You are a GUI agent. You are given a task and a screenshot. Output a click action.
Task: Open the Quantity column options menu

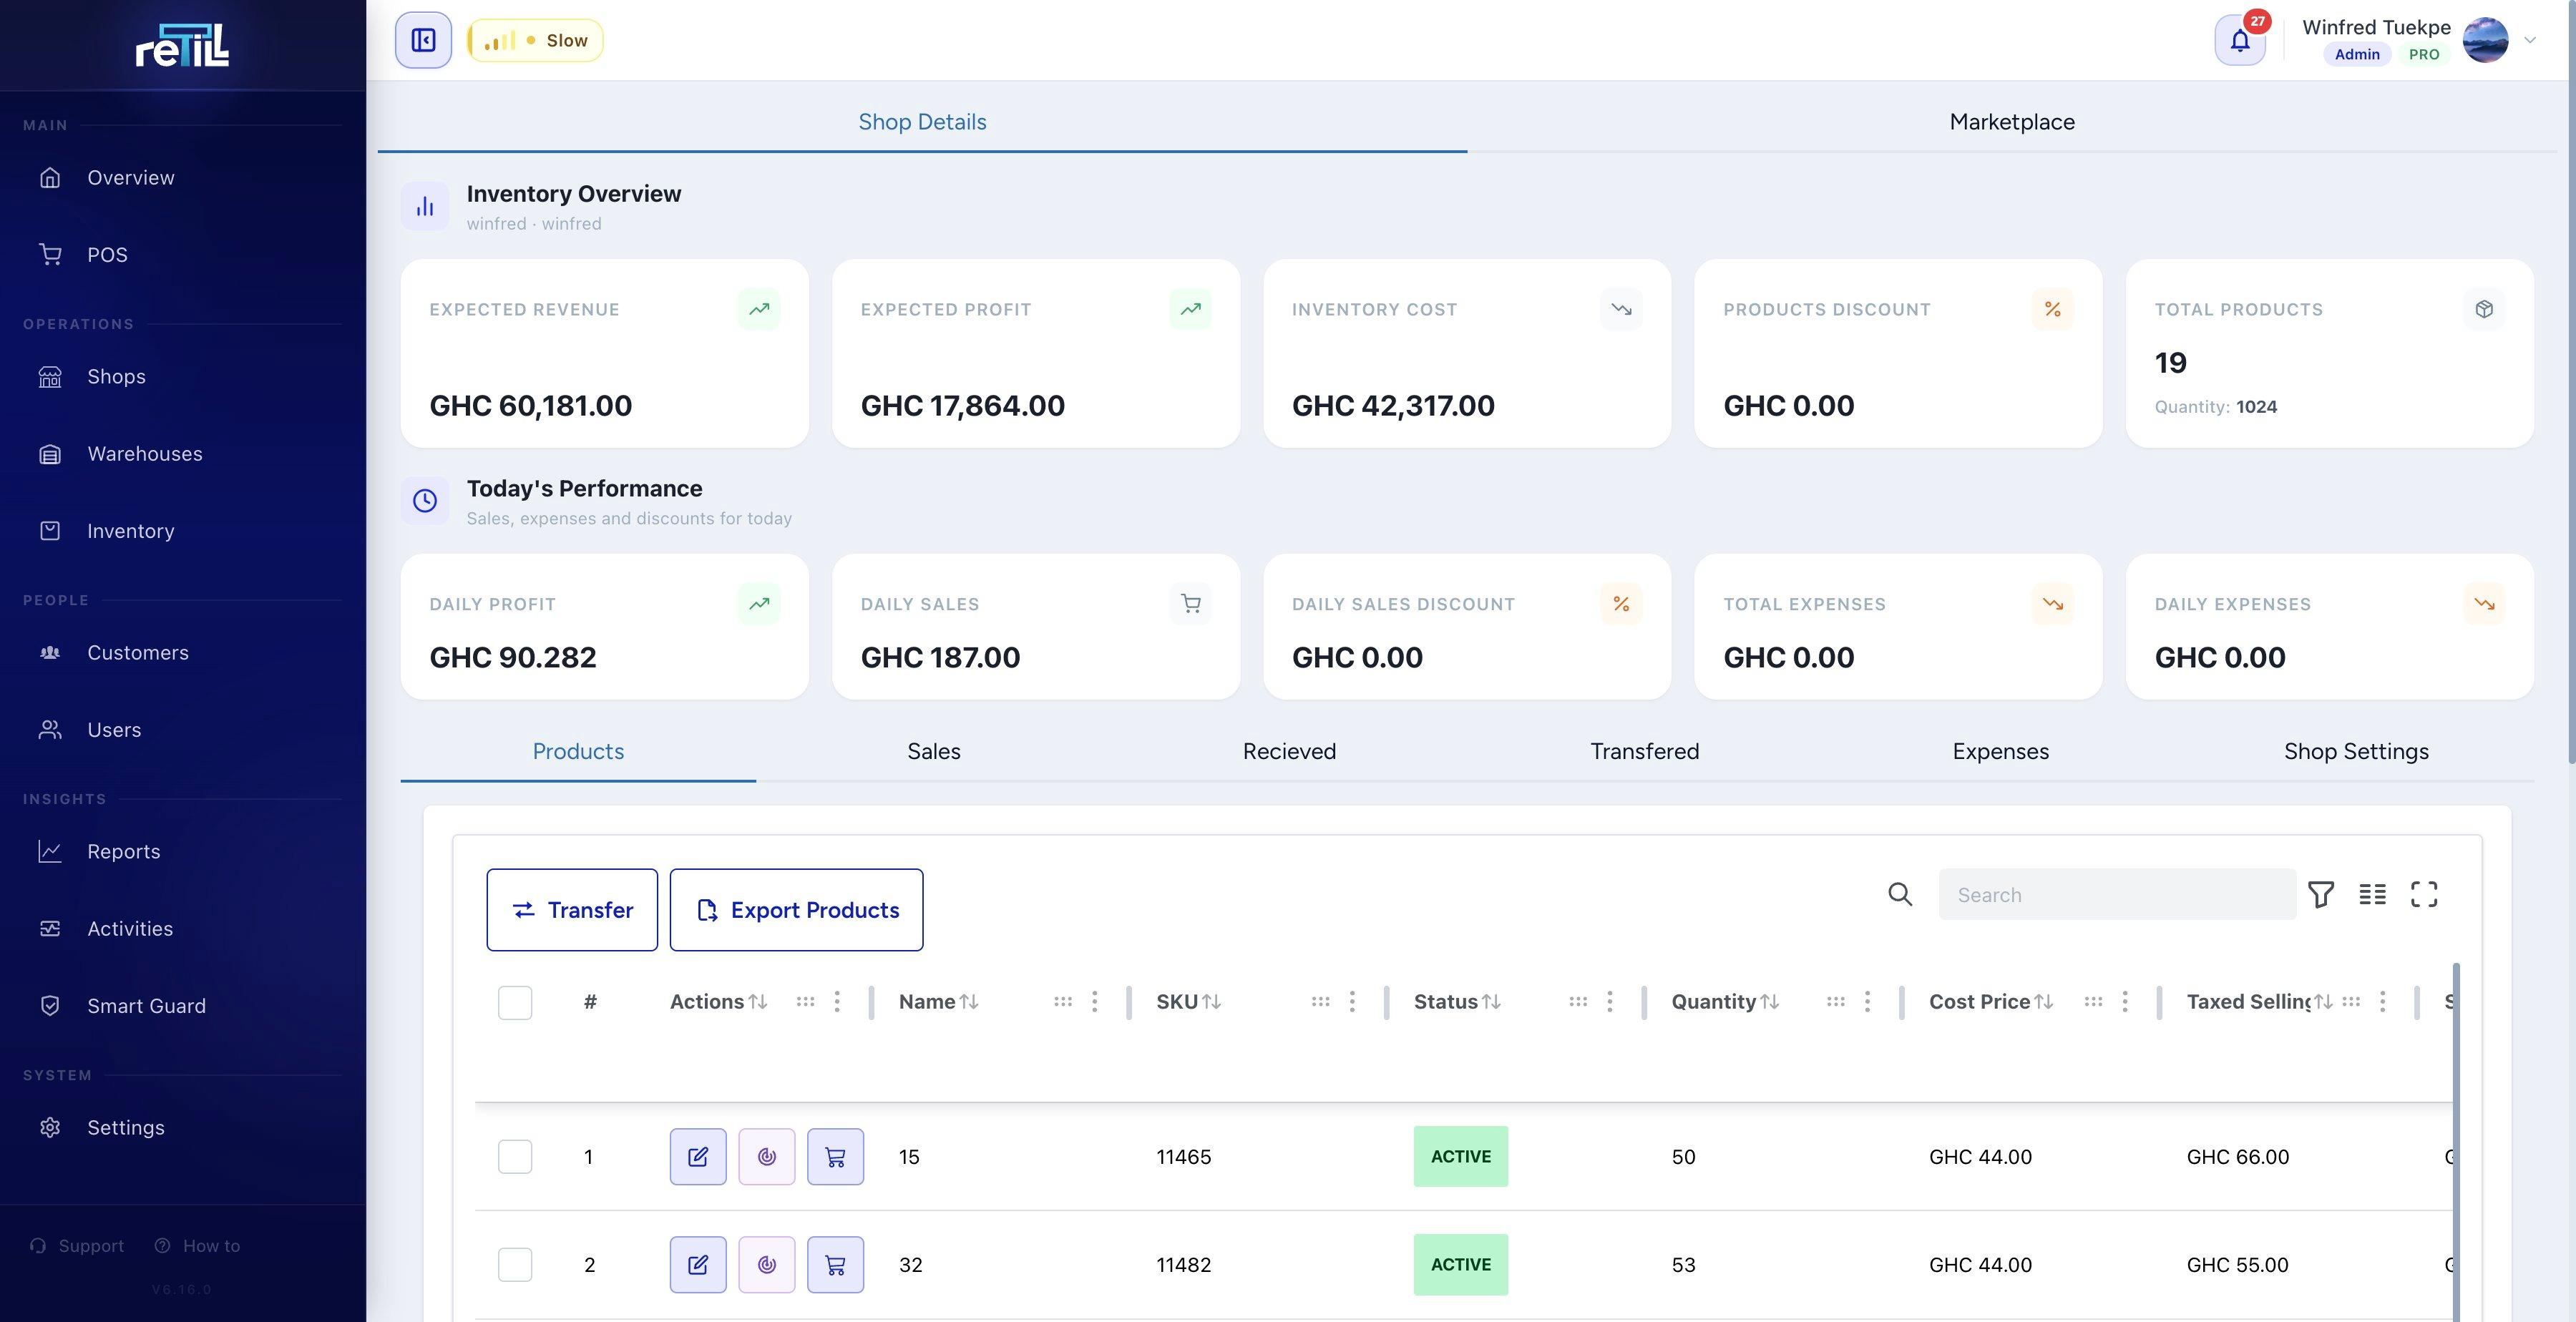(1867, 1001)
